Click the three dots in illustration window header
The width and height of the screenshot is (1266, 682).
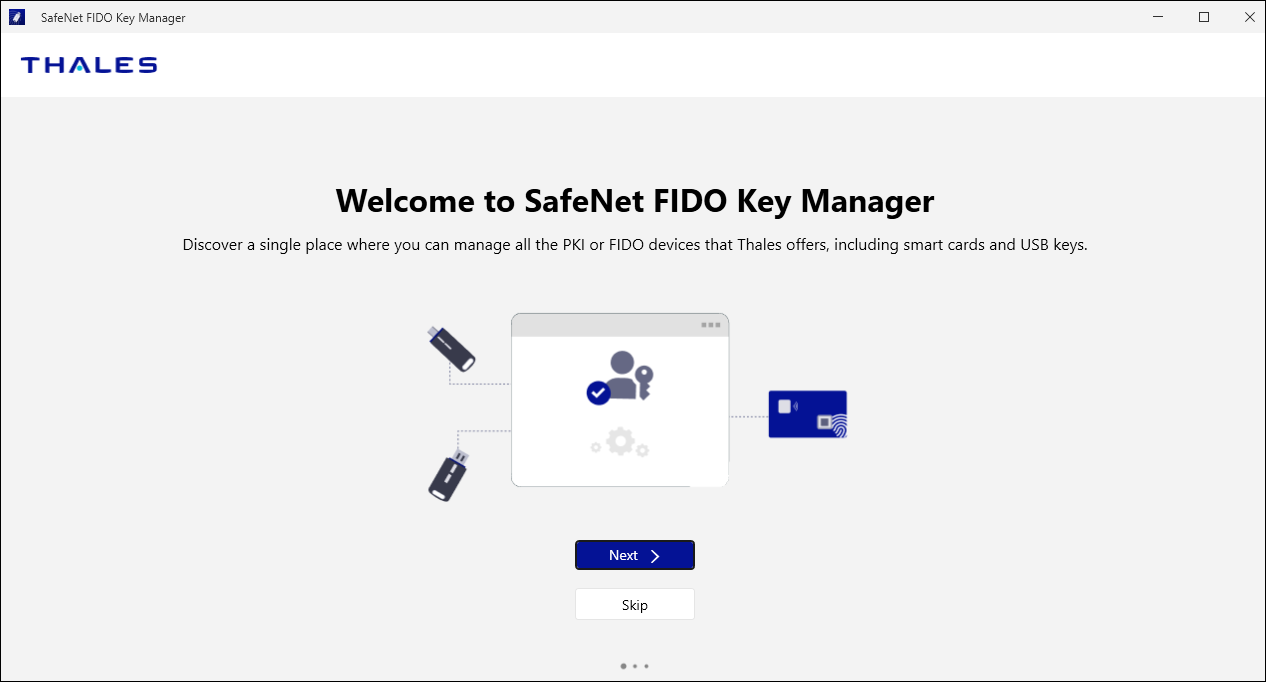click(710, 325)
